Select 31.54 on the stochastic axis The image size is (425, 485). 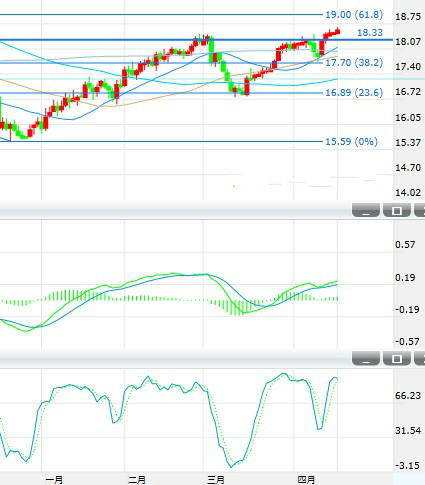pyautogui.click(x=408, y=430)
